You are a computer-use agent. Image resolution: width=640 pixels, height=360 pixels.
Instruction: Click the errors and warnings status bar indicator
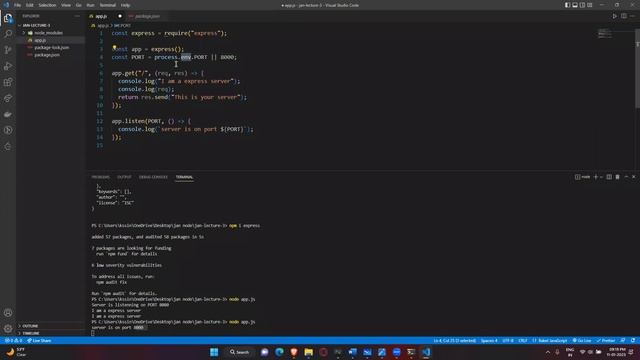[x=13, y=340]
